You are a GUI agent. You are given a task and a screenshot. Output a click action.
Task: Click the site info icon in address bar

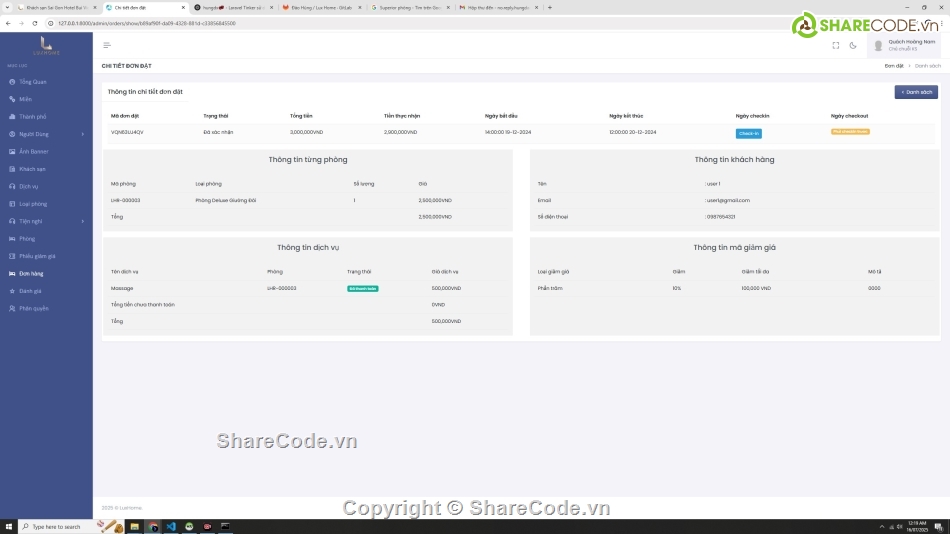(x=51, y=24)
